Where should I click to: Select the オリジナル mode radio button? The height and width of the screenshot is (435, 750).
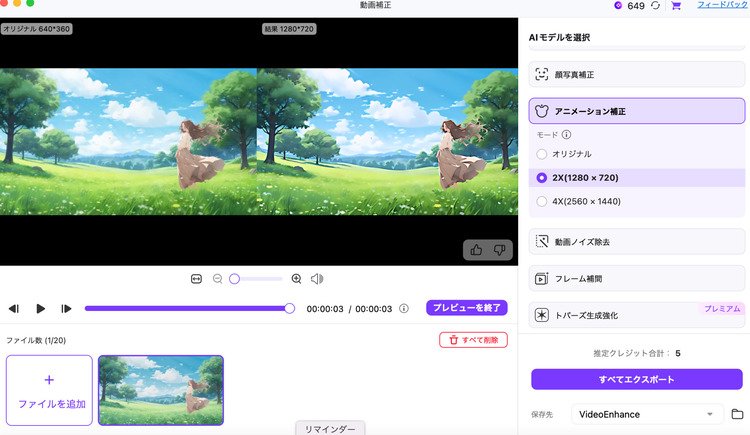click(542, 154)
